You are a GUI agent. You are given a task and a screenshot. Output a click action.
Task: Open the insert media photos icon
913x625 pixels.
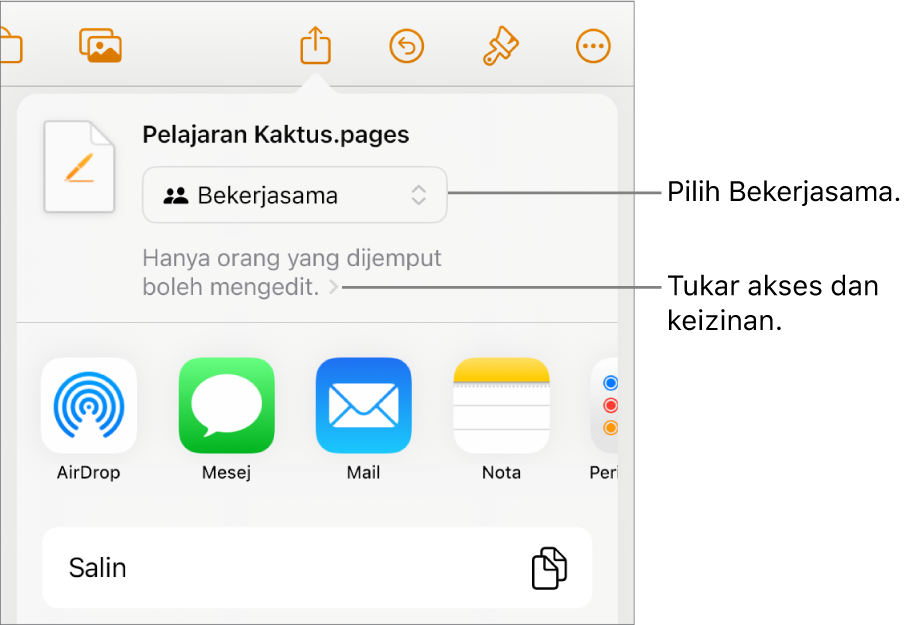[101, 45]
